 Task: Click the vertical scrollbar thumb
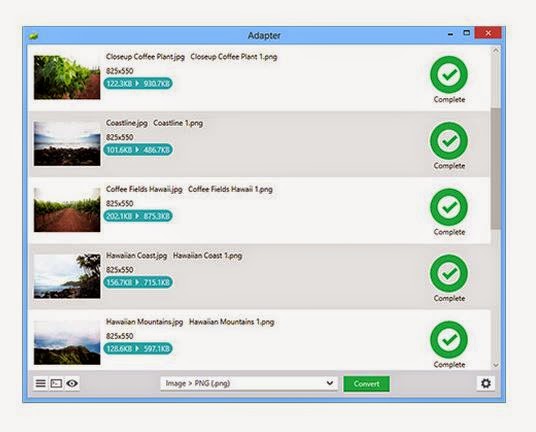pyautogui.click(x=495, y=168)
